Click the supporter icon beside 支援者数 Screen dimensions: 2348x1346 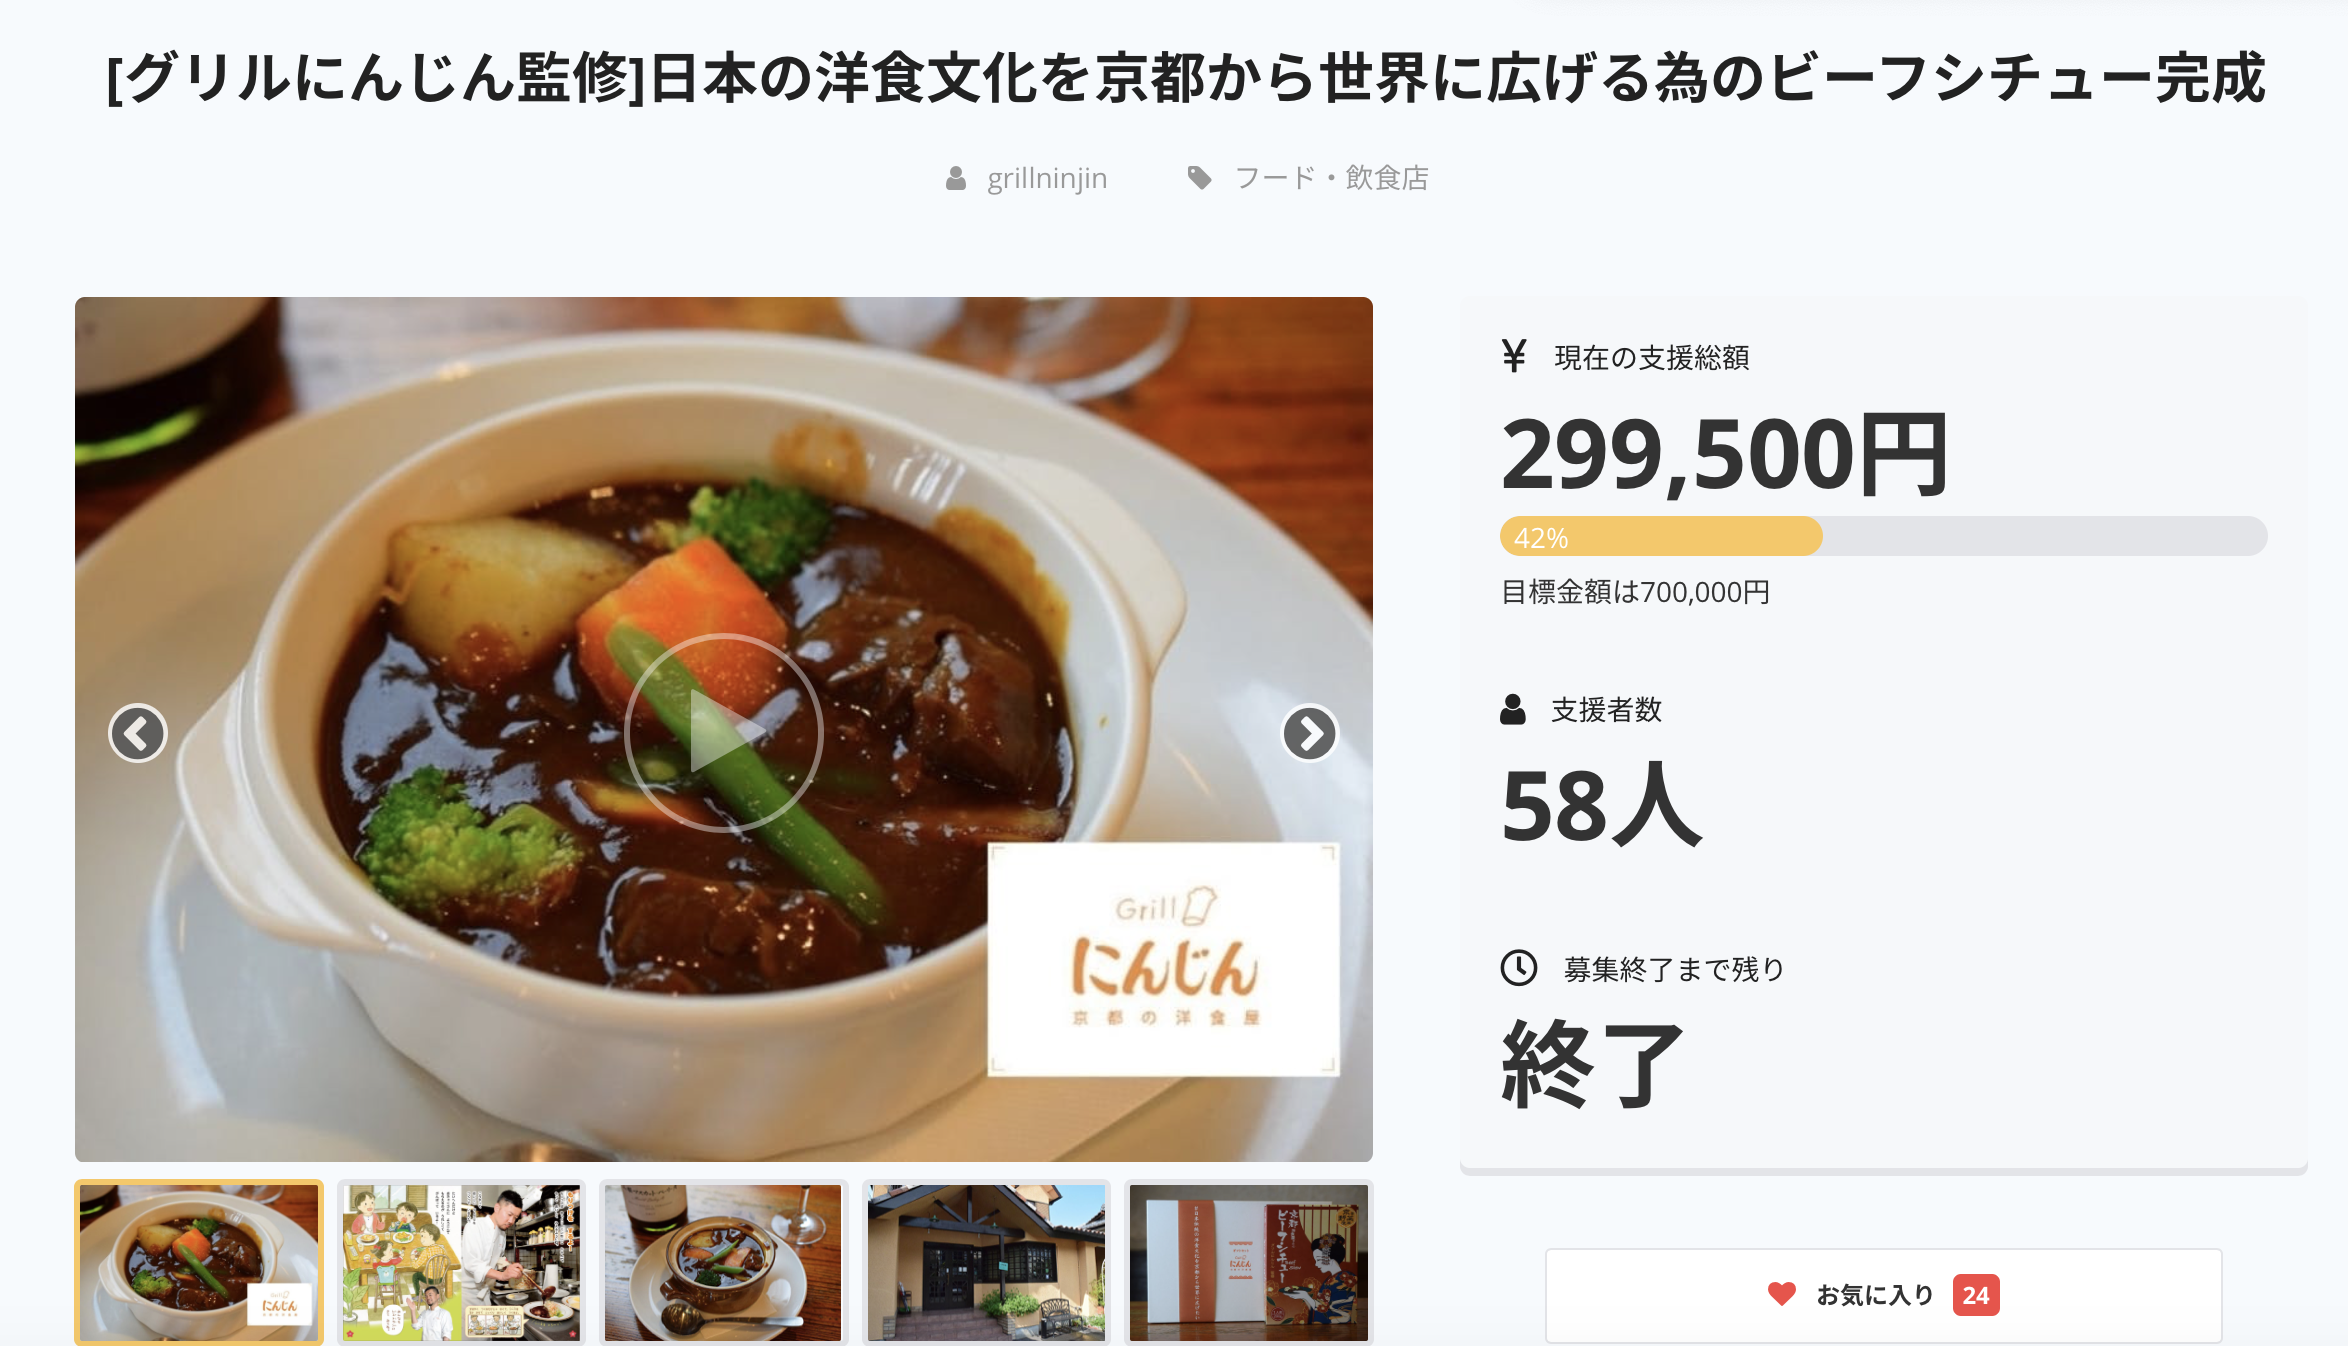[1513, 709]
